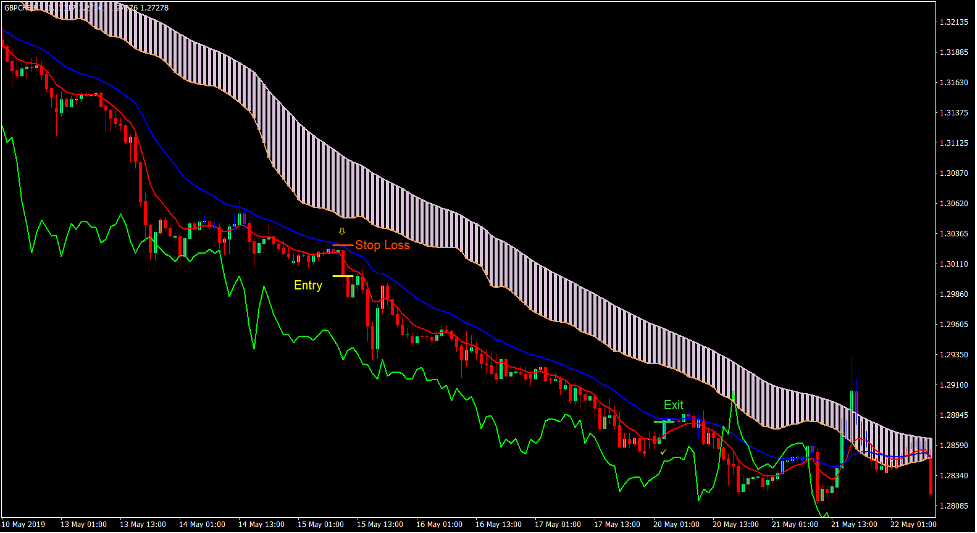Click the green Exit text label
This screenshot has width=977, height=533.
tap(674, 405)
